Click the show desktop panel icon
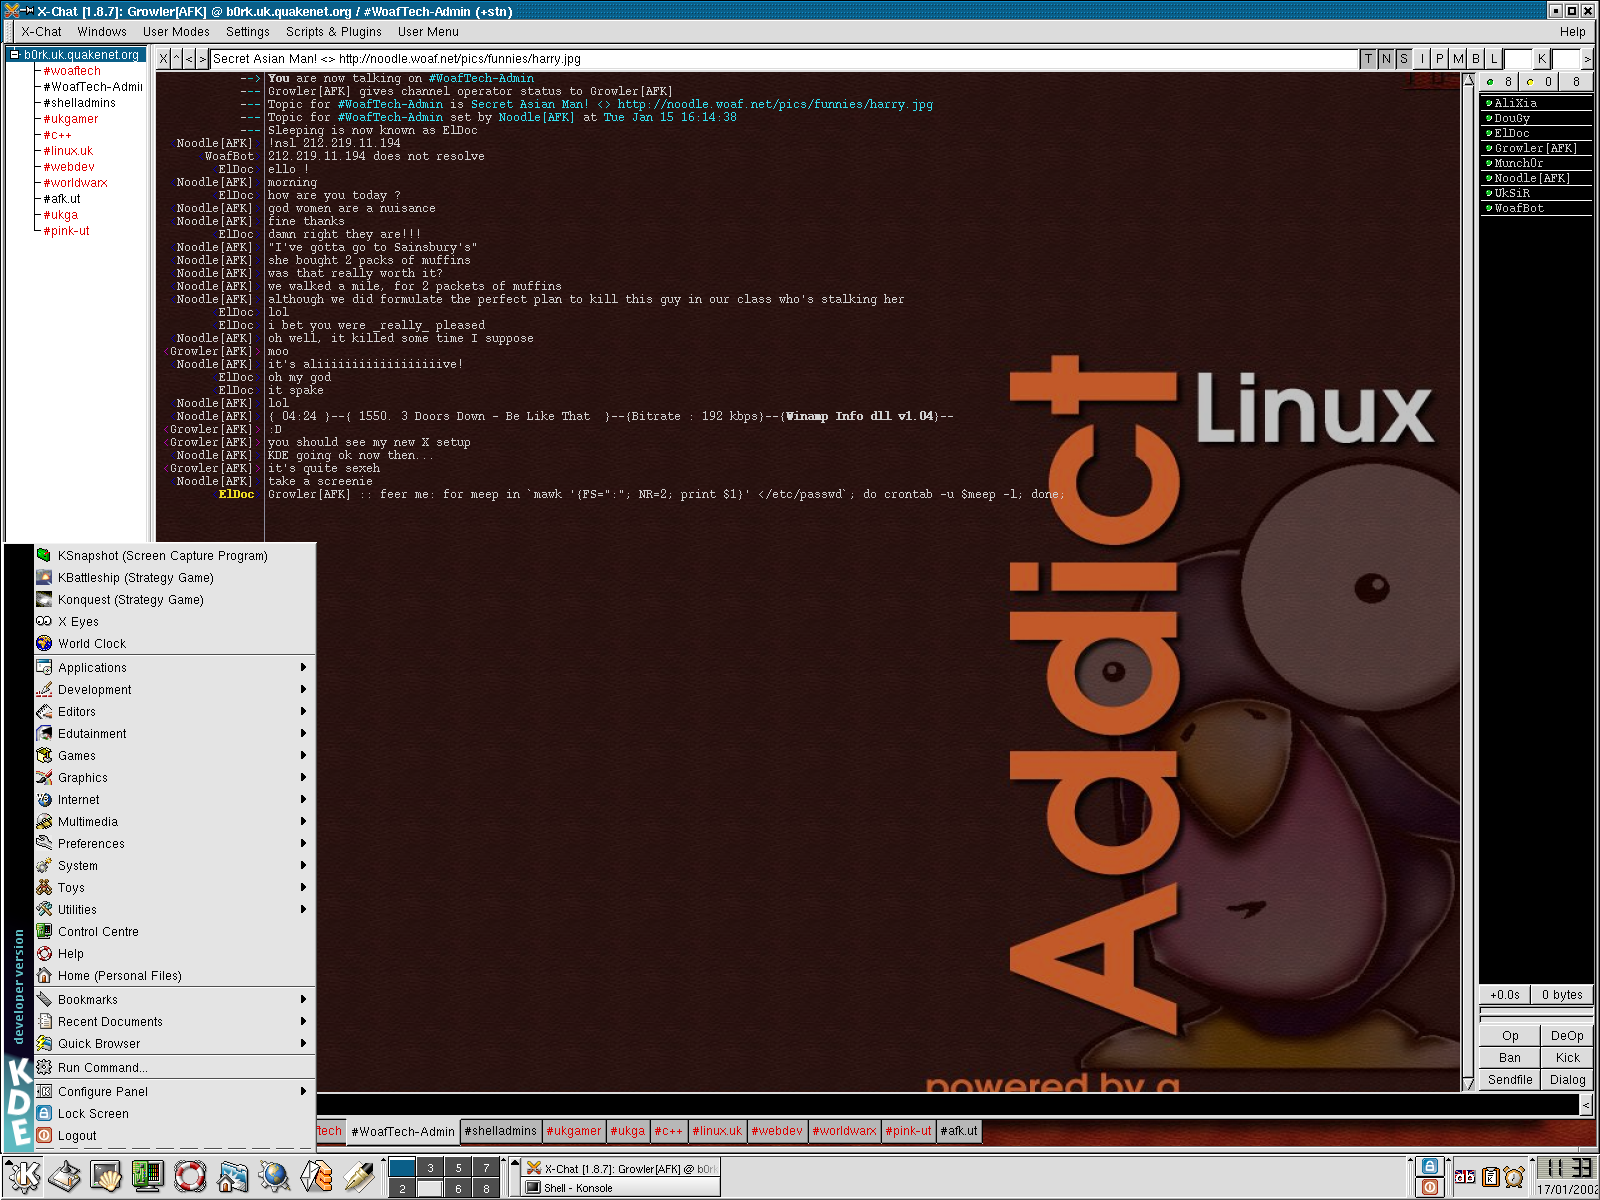1600x1200 pixels. 65,1176
